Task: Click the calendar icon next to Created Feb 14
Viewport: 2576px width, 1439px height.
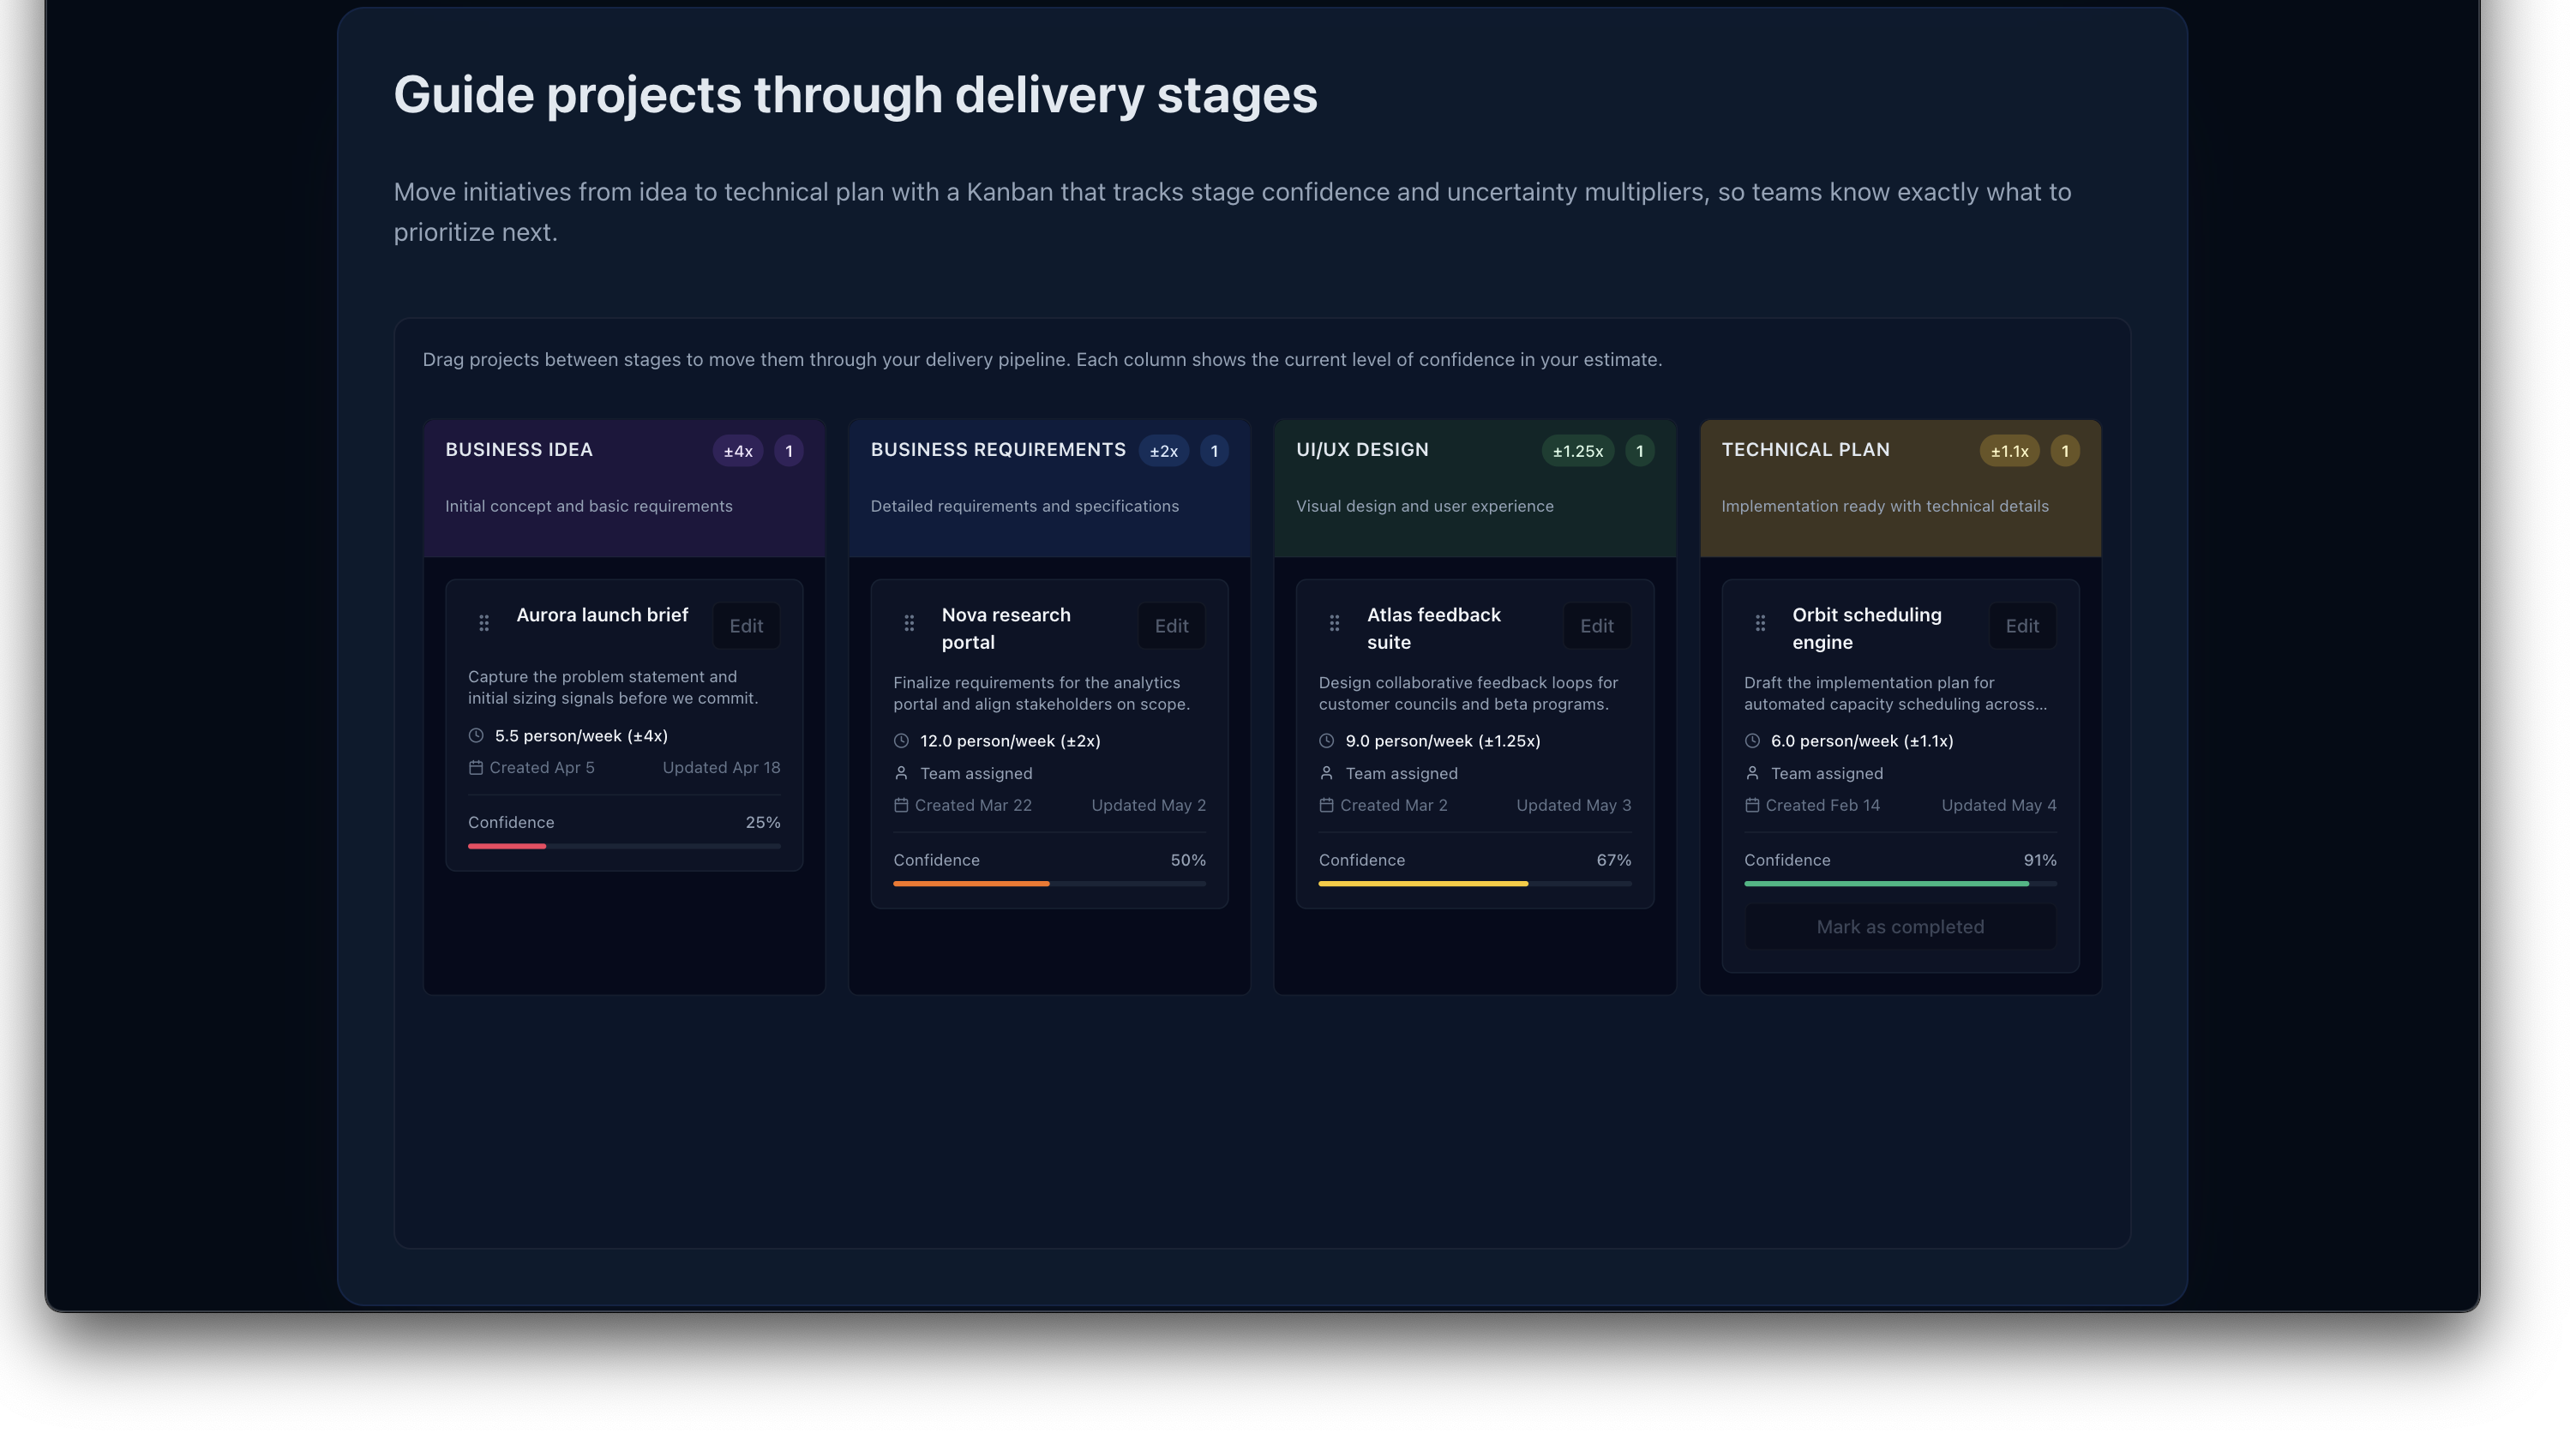Action: pyautogui.click(x=1752, y=805)
